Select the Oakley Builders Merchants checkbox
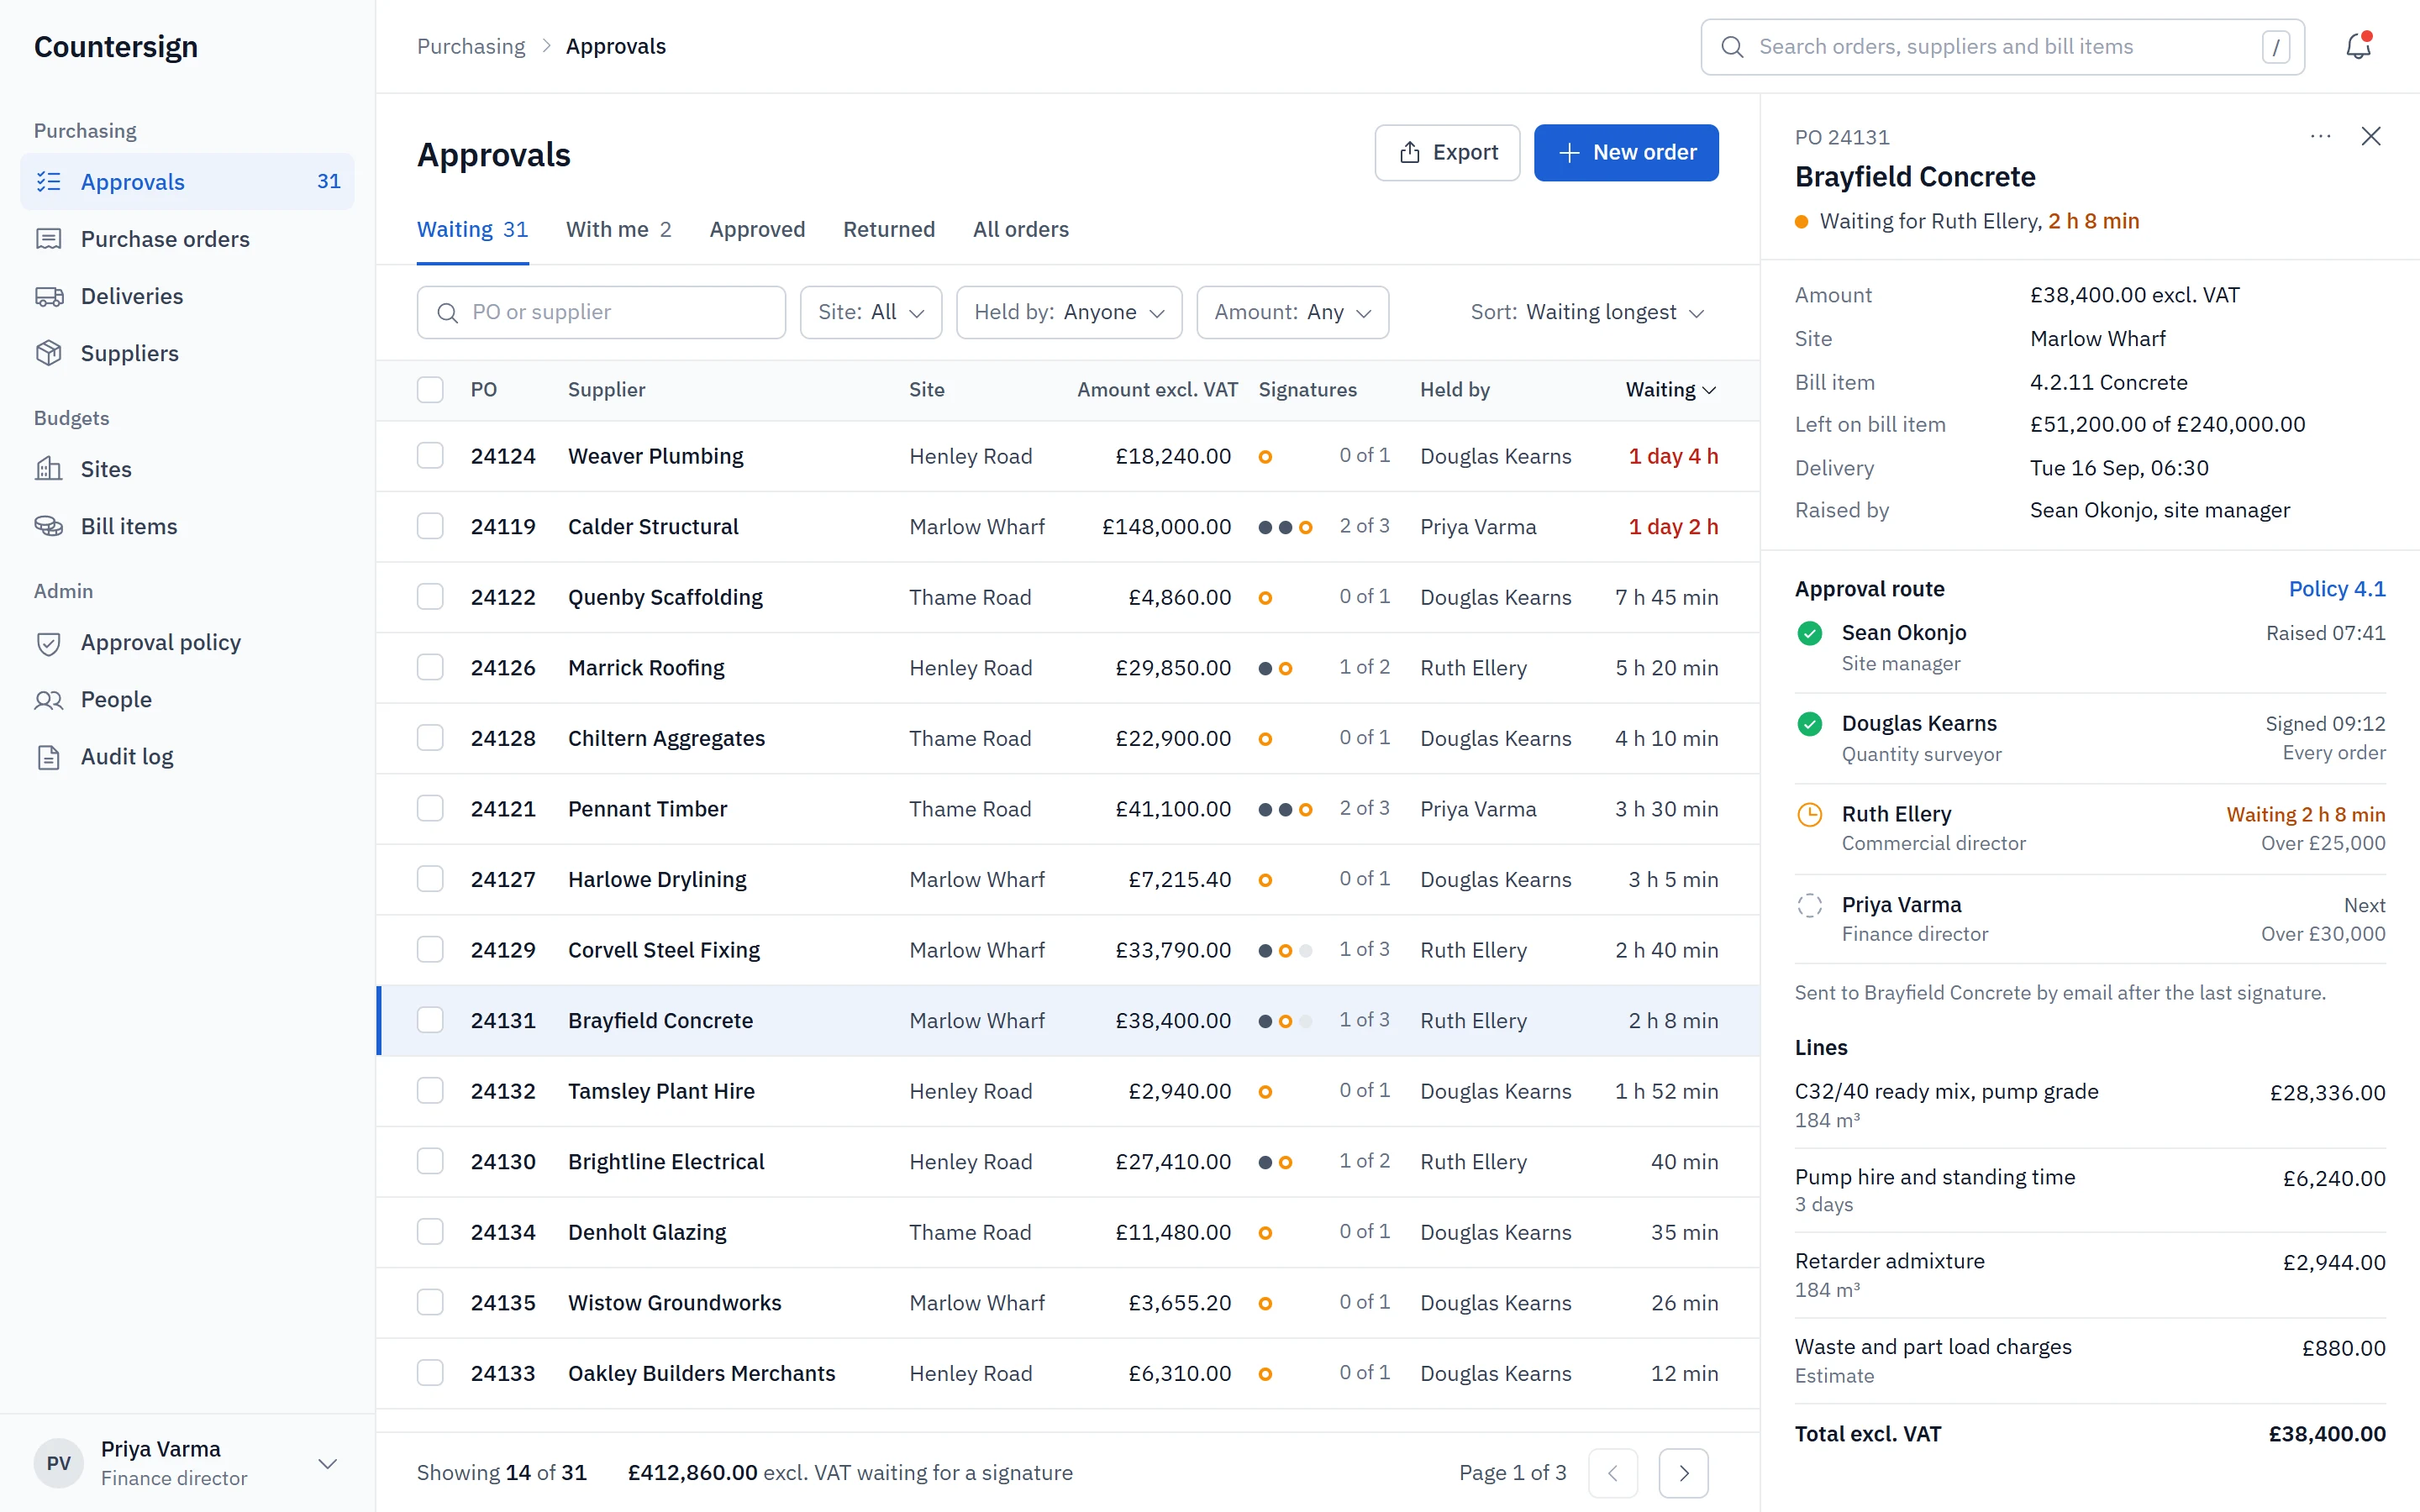This screenshot has width=2420, height=1512. click(x=430, y=1373)
